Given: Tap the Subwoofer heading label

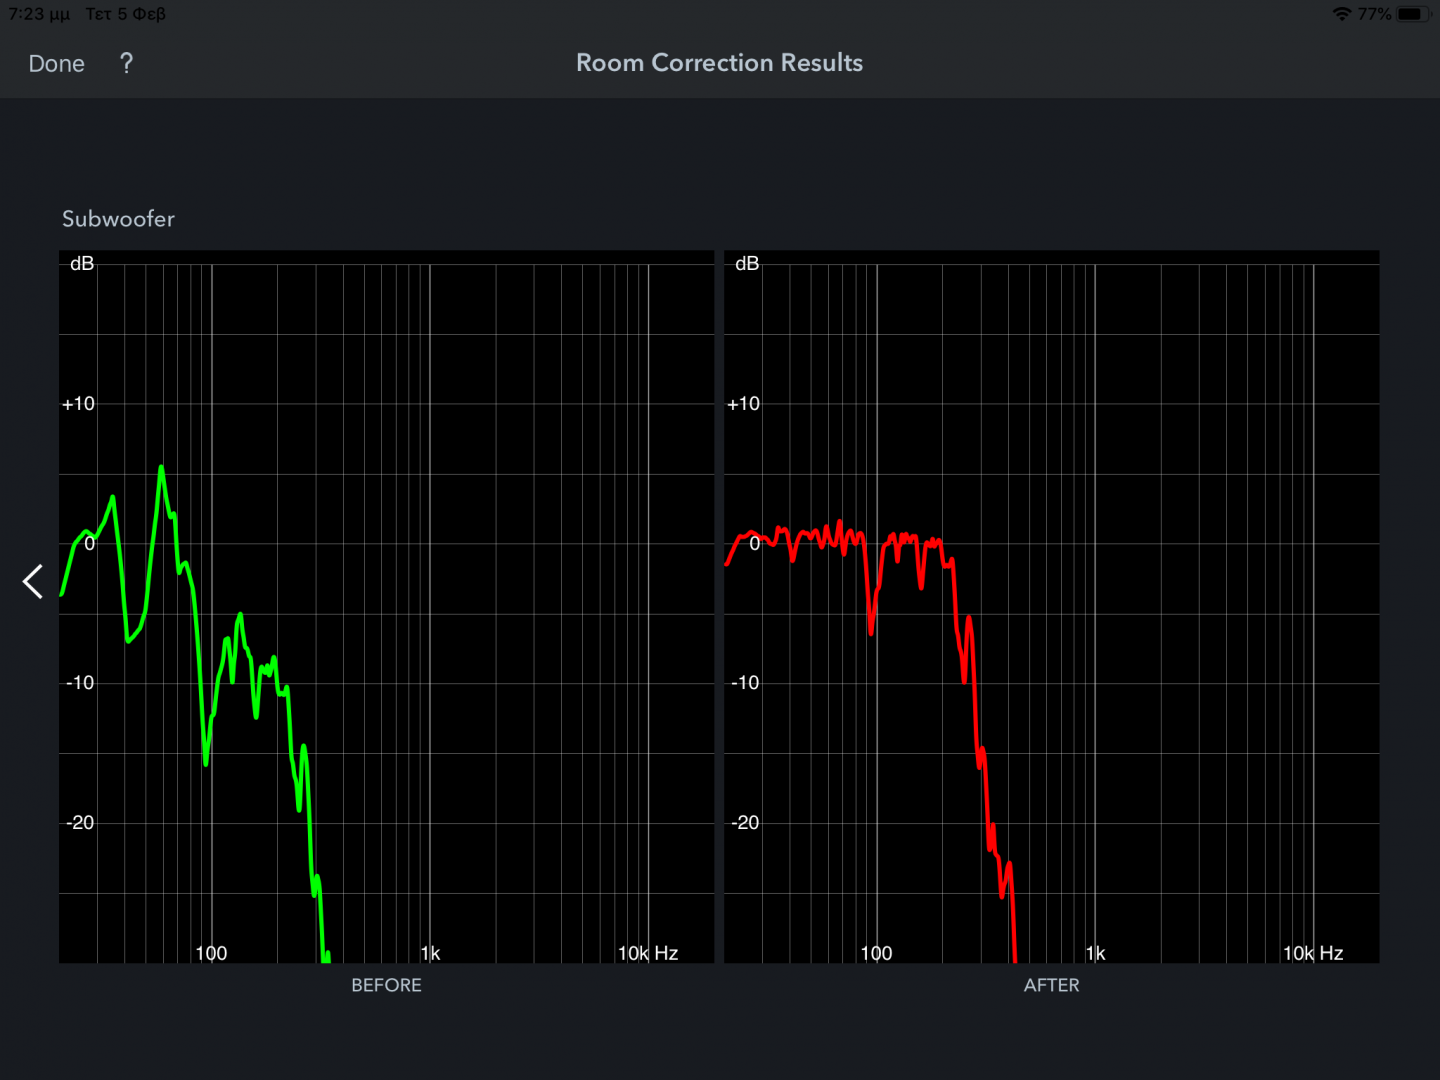Looking at the screenshot, I should [x=118, y=219].
